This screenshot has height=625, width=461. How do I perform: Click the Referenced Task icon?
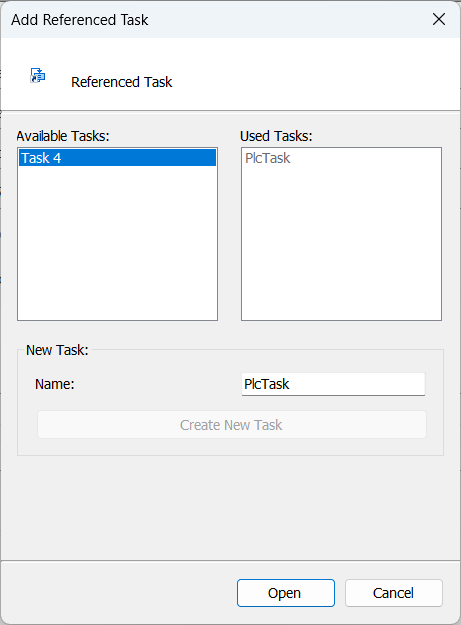(38, 75)
